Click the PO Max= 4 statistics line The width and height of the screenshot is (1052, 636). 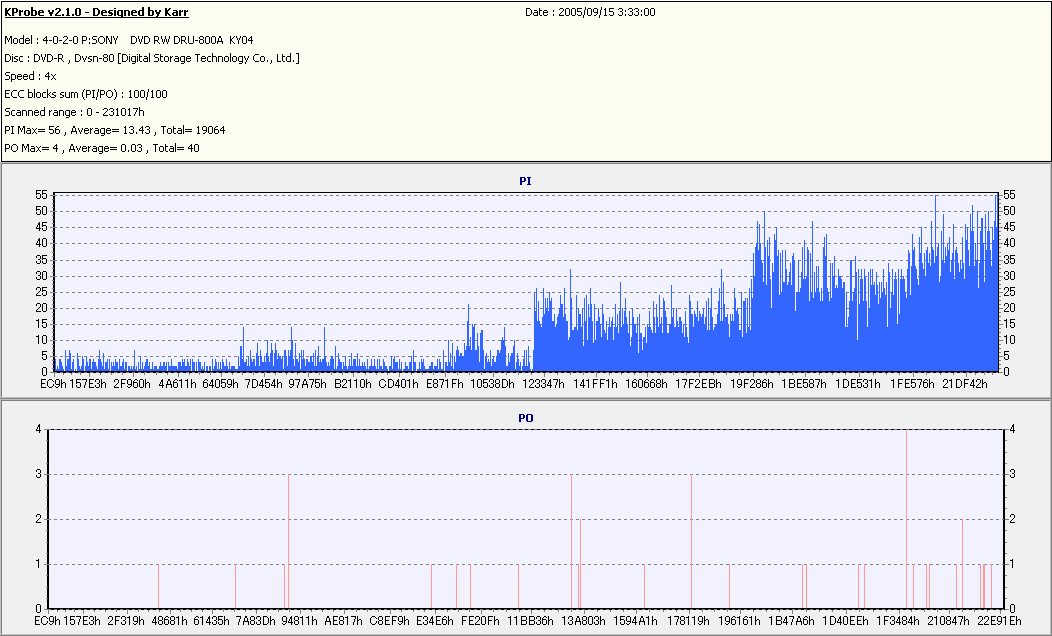[x=102, y=148]
